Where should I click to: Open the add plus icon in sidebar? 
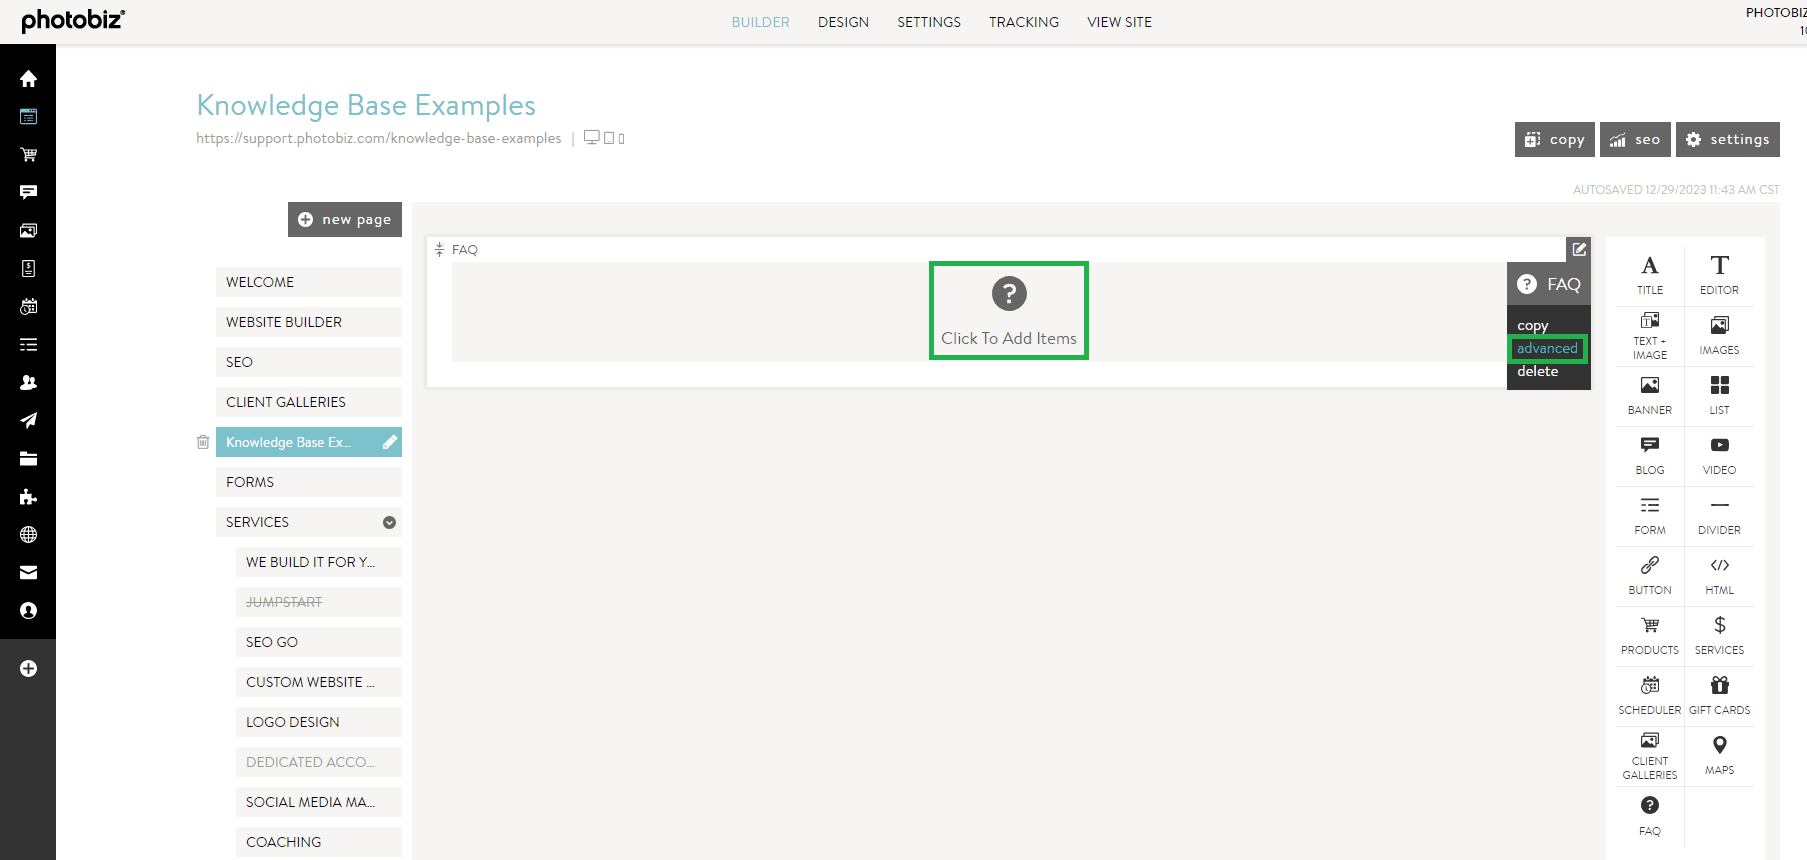pyautogui.click(x=28, y=668)
